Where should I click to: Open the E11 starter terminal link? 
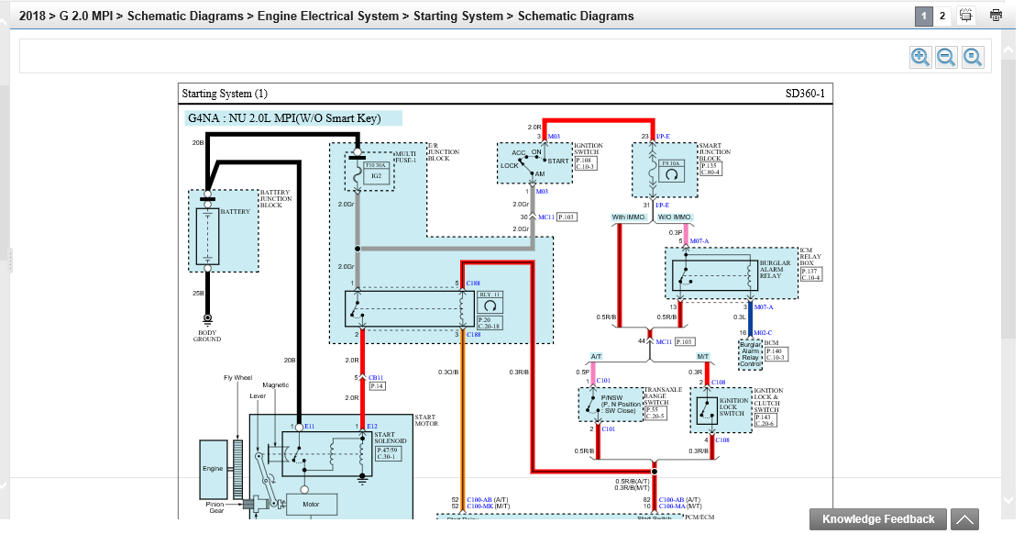click(x=309, y=426)
